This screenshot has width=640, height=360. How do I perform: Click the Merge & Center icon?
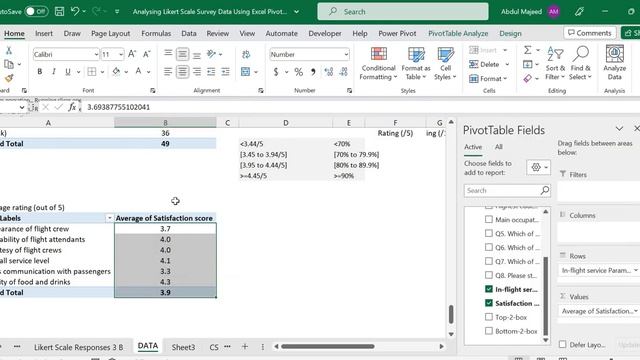click(245, 72)
